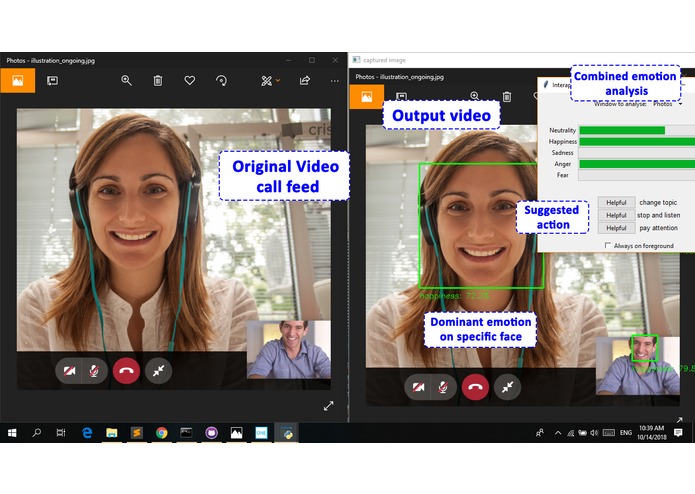The image size is (695, 494).
Task: Click the Anger level bar
Action: [637, 164]
